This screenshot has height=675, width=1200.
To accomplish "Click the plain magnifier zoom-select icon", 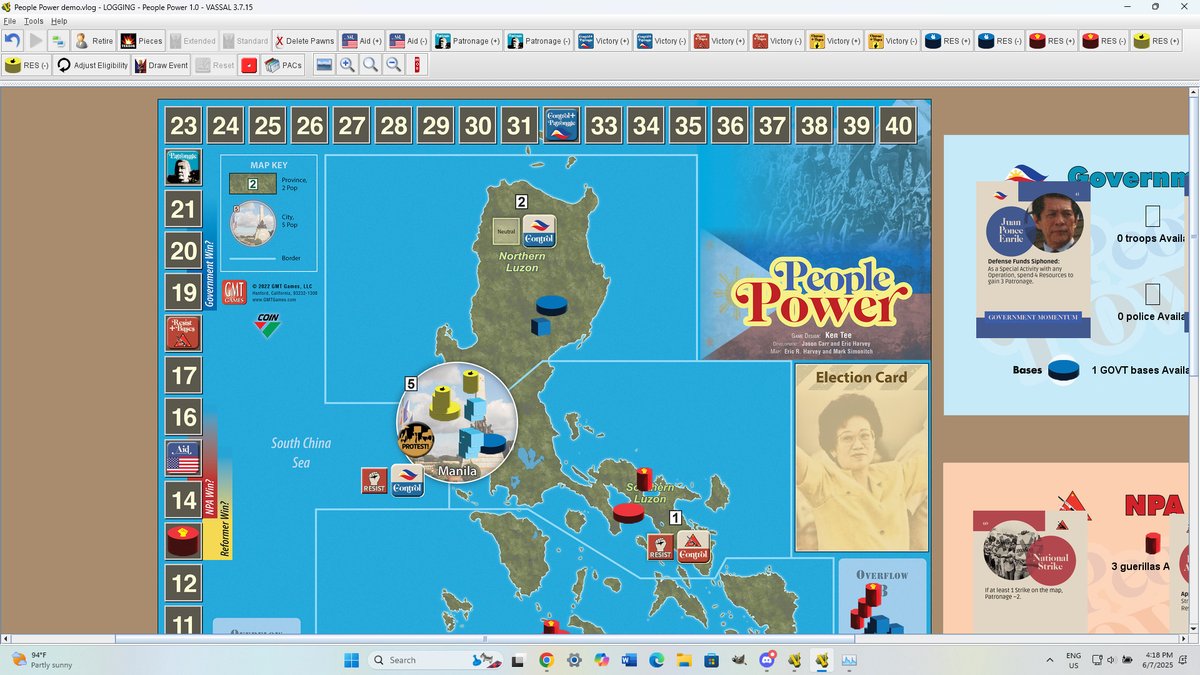I will [371, 65].
